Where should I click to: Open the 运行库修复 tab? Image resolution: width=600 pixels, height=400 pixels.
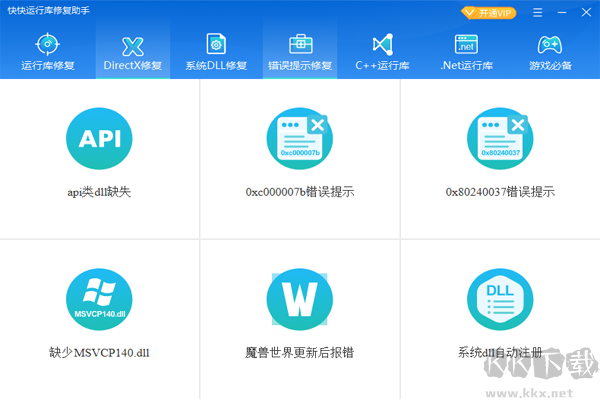[47, 51]
